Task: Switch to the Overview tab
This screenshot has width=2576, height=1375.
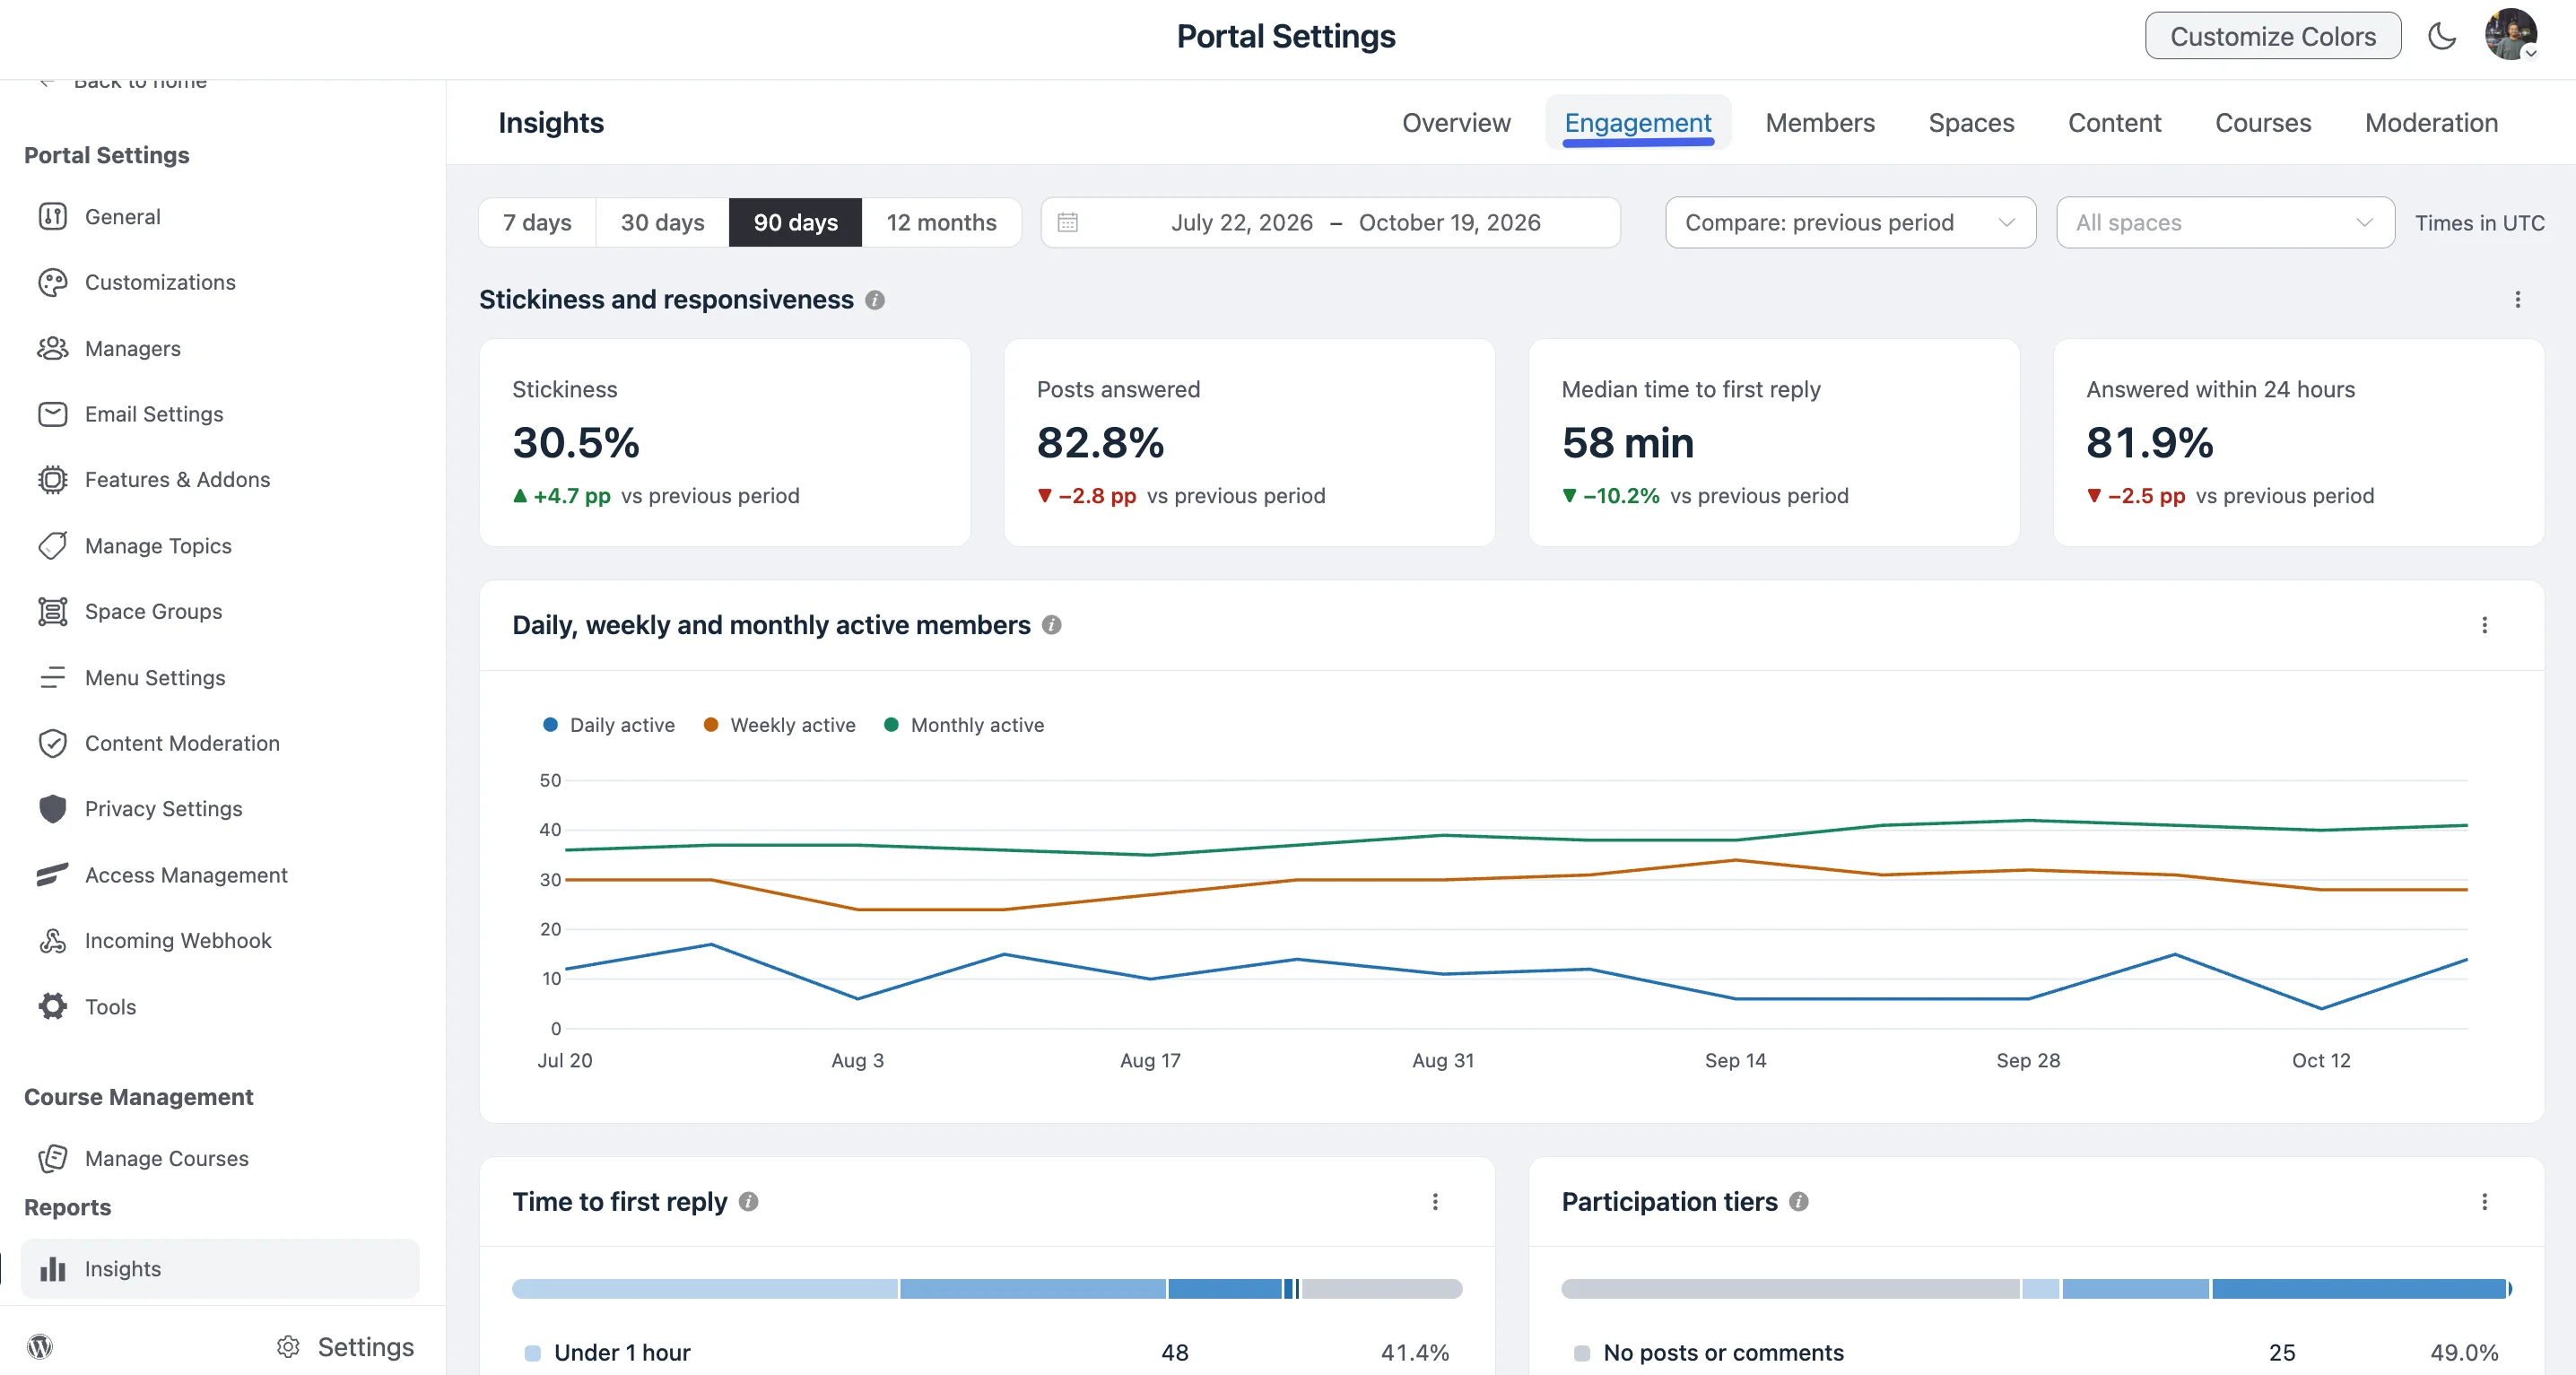Action: pos(1456,123)
